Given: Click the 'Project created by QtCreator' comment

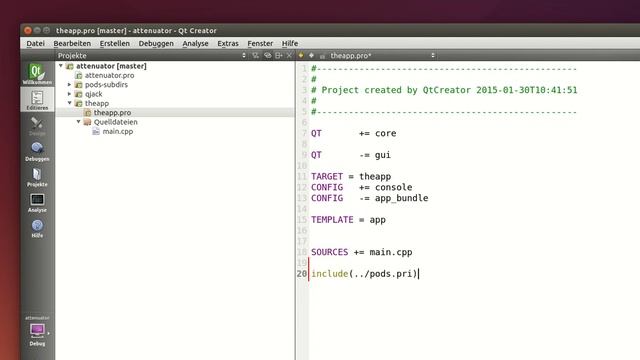Looking at the screenshot, I should [444, 90].
